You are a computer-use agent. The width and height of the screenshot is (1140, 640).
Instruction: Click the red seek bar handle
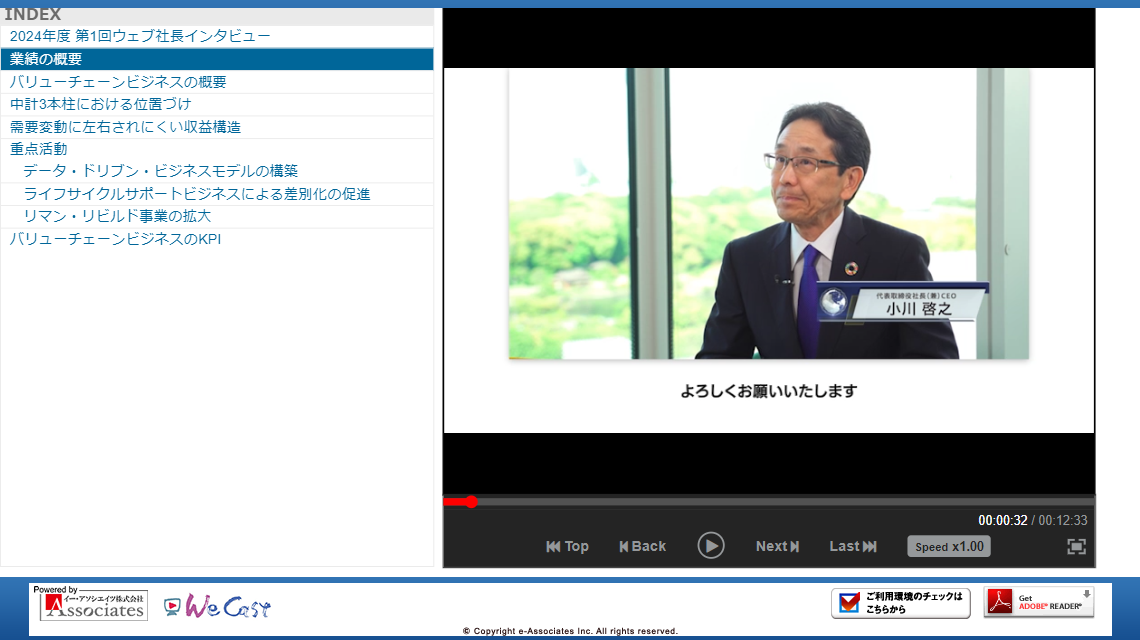click(x=471, y=502)
